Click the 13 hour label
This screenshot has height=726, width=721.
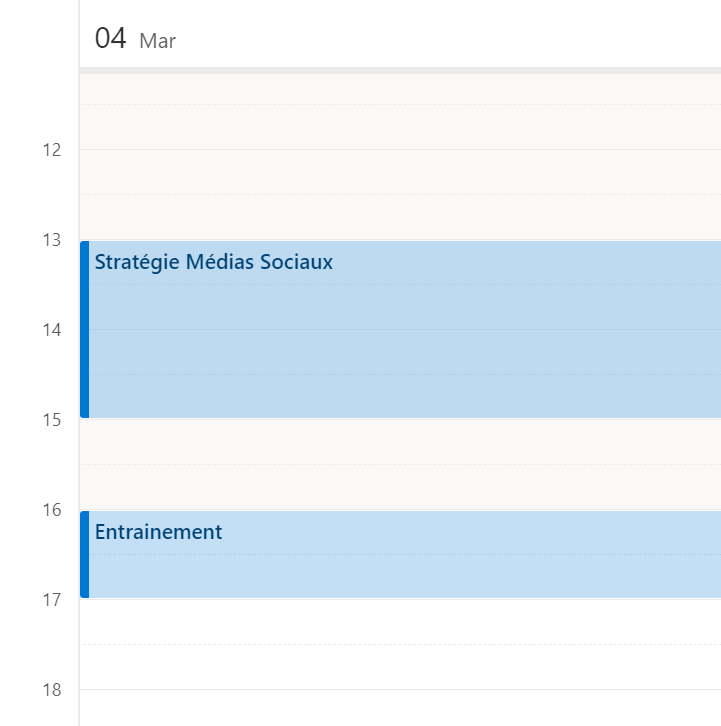click(x=52, y=240)
